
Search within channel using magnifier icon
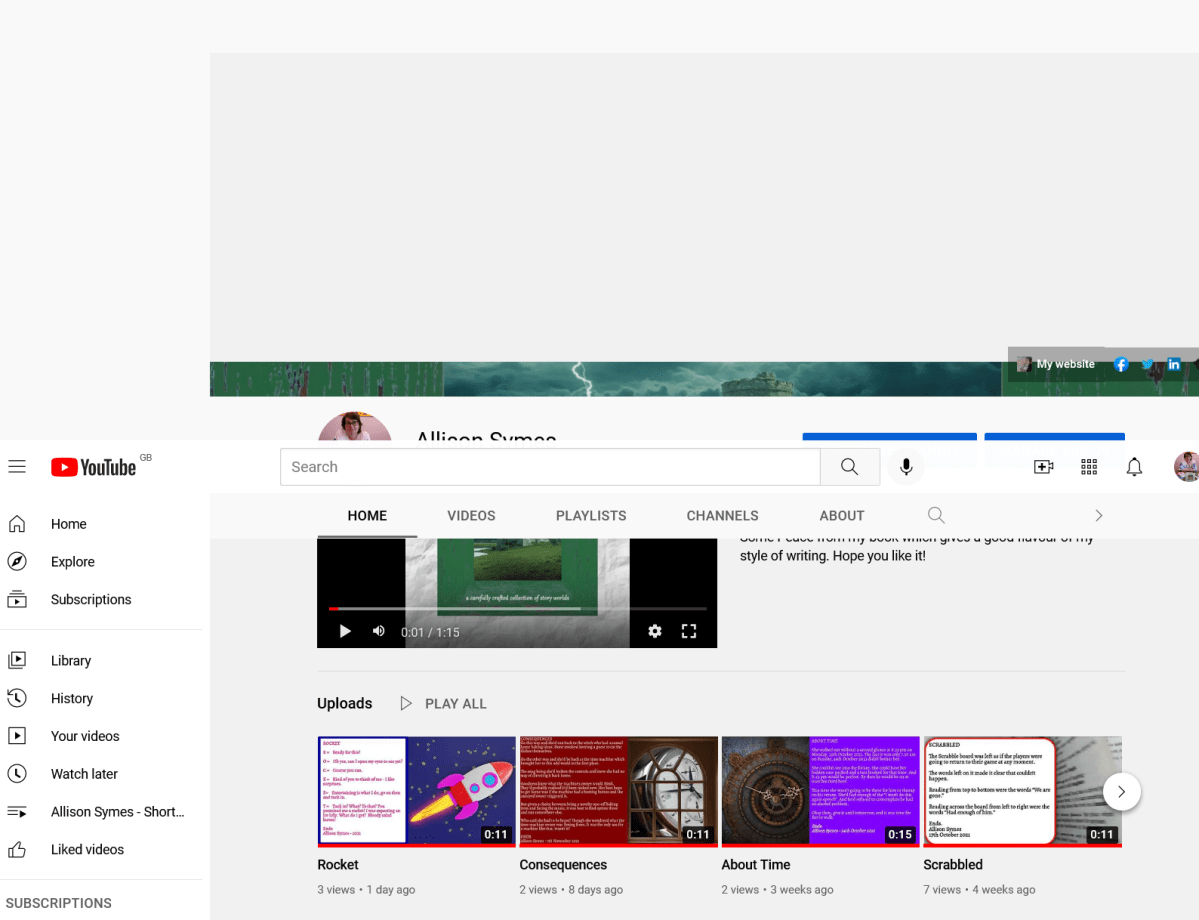tap(936, 515)
